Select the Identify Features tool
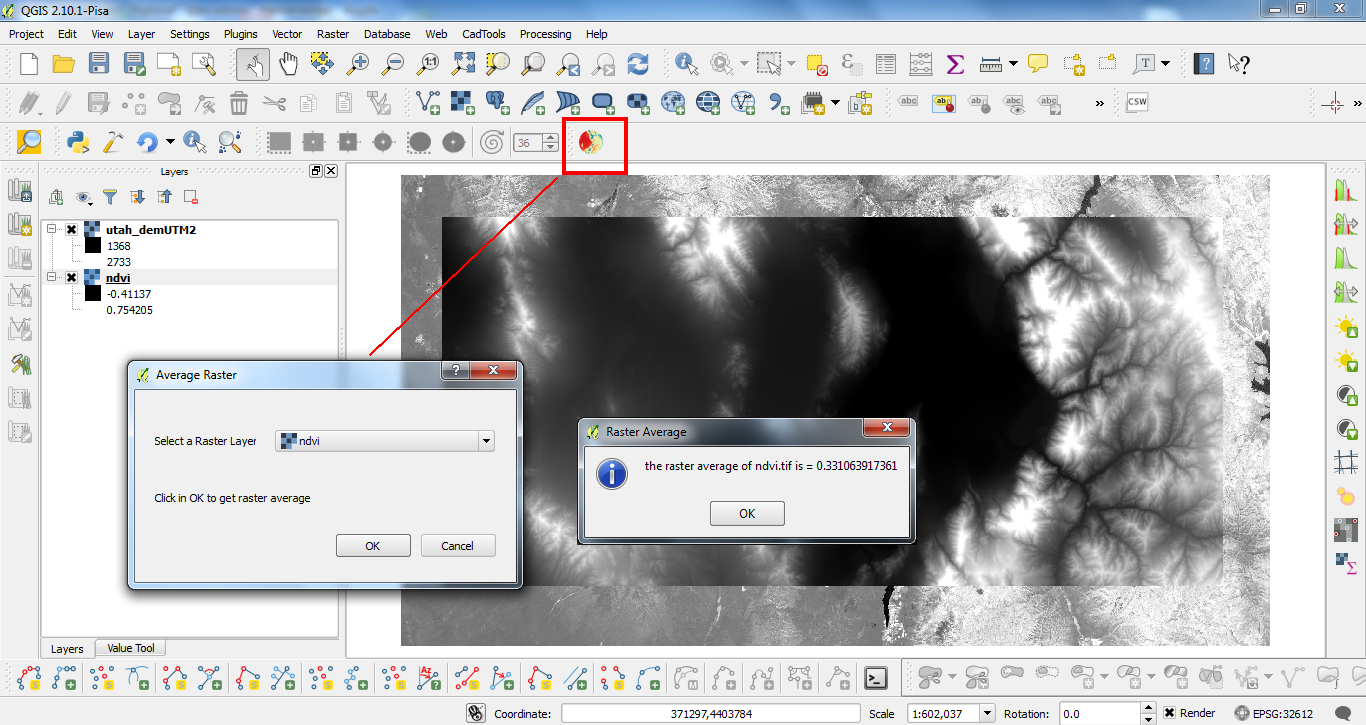 pos(686,64)
